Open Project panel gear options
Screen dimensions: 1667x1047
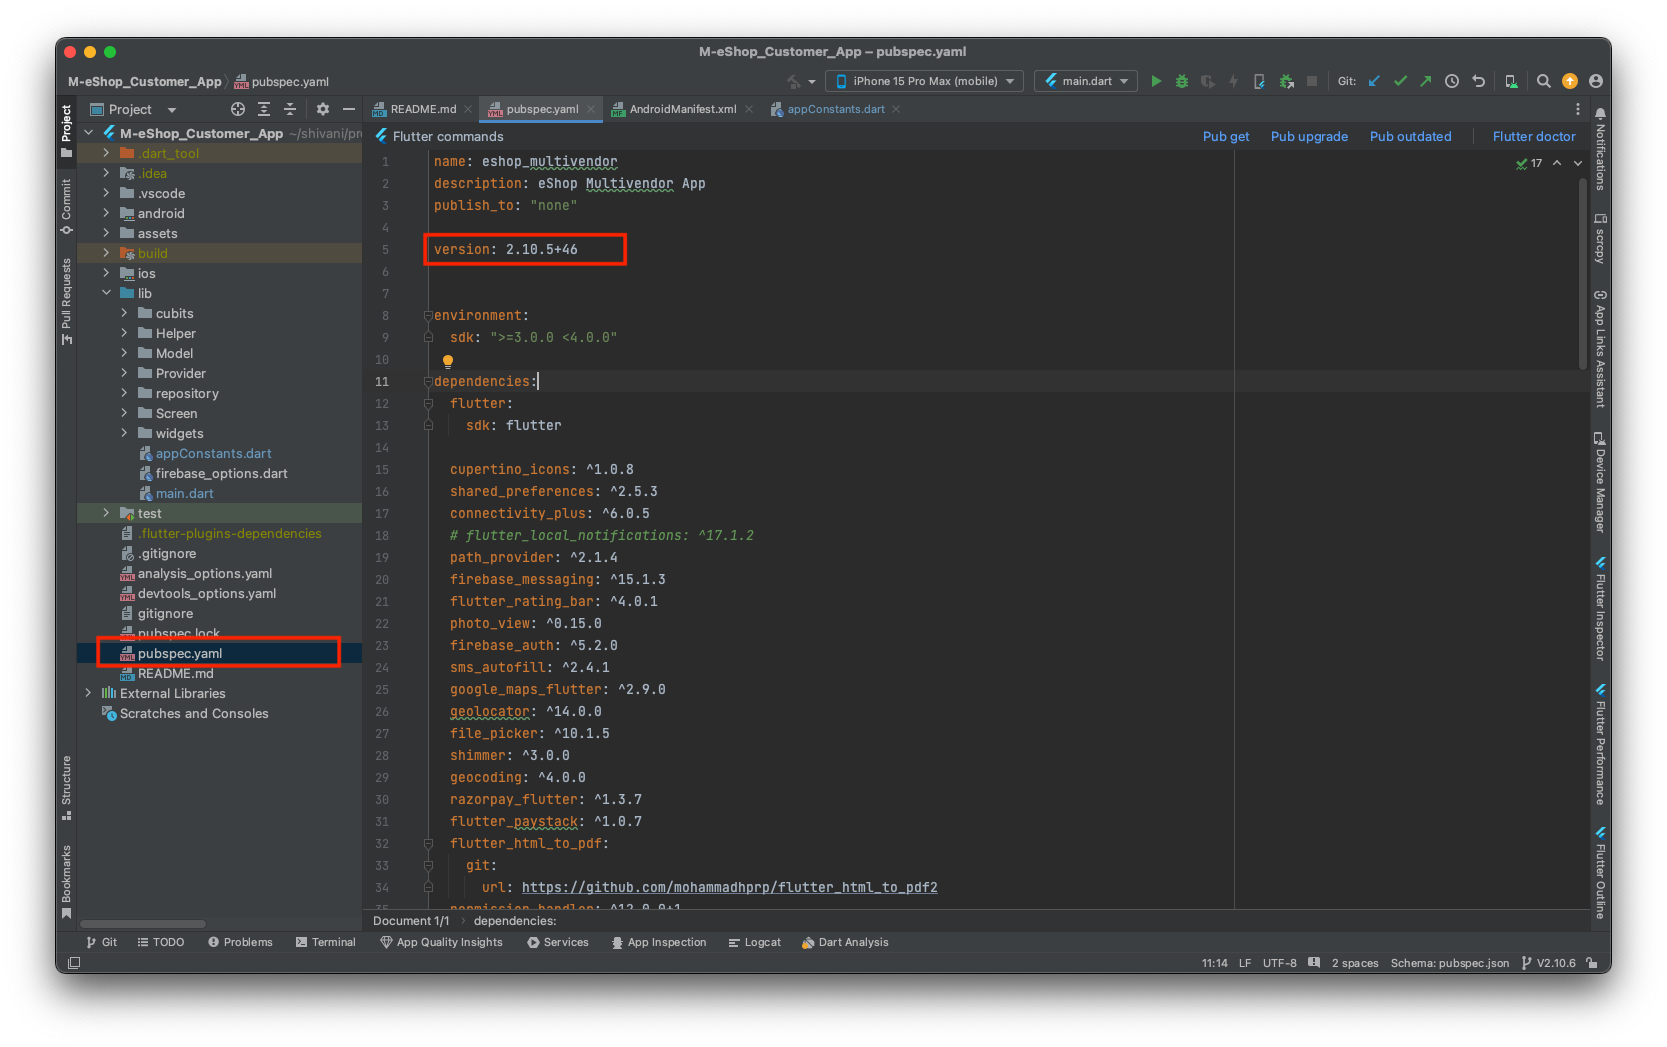pyautogui.click(x=323, y=109)
